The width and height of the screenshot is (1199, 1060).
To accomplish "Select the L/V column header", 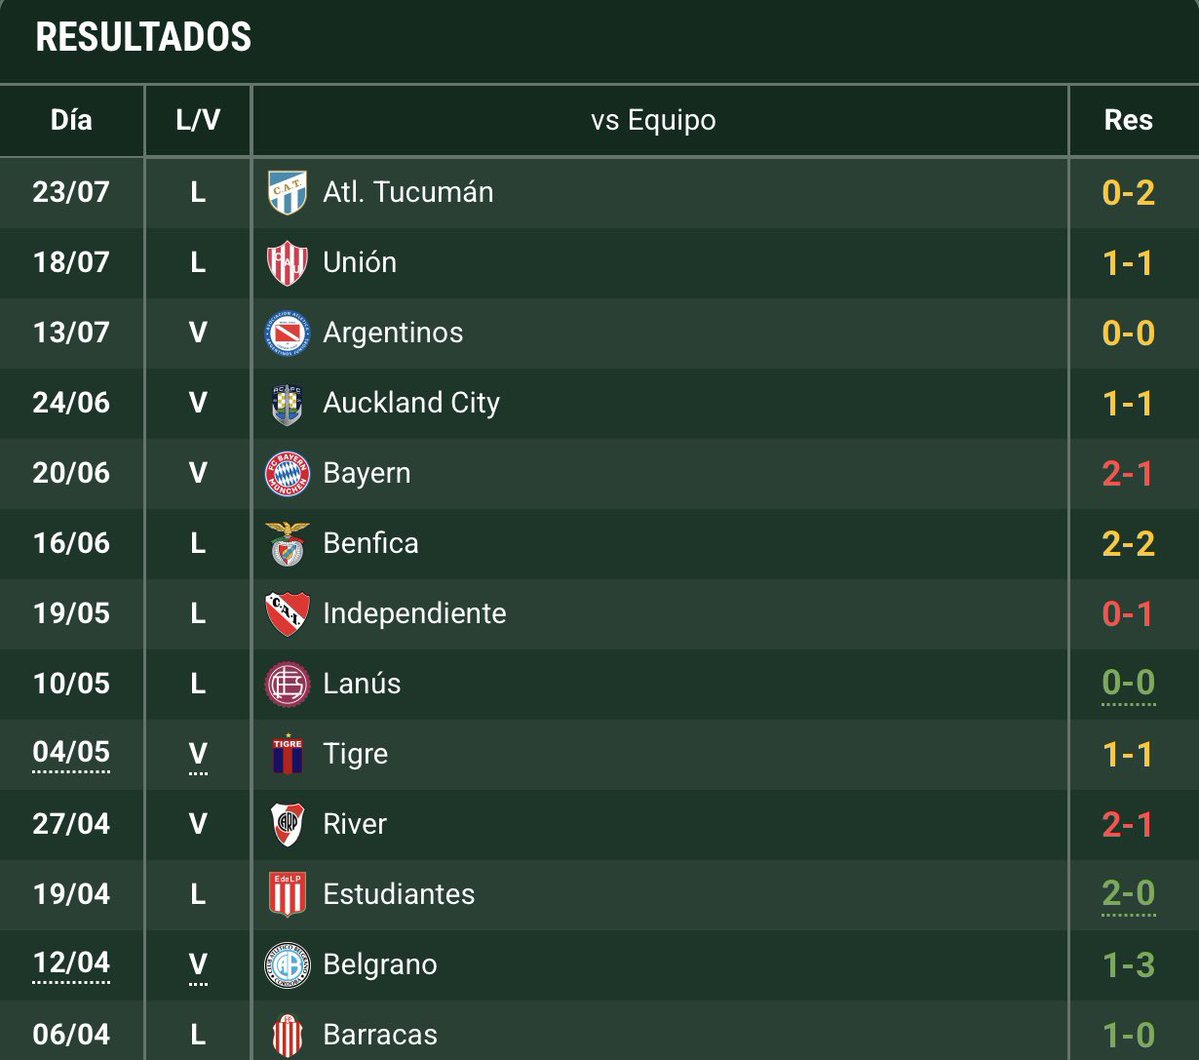I will pyautogui.click(x=198, y=120).
